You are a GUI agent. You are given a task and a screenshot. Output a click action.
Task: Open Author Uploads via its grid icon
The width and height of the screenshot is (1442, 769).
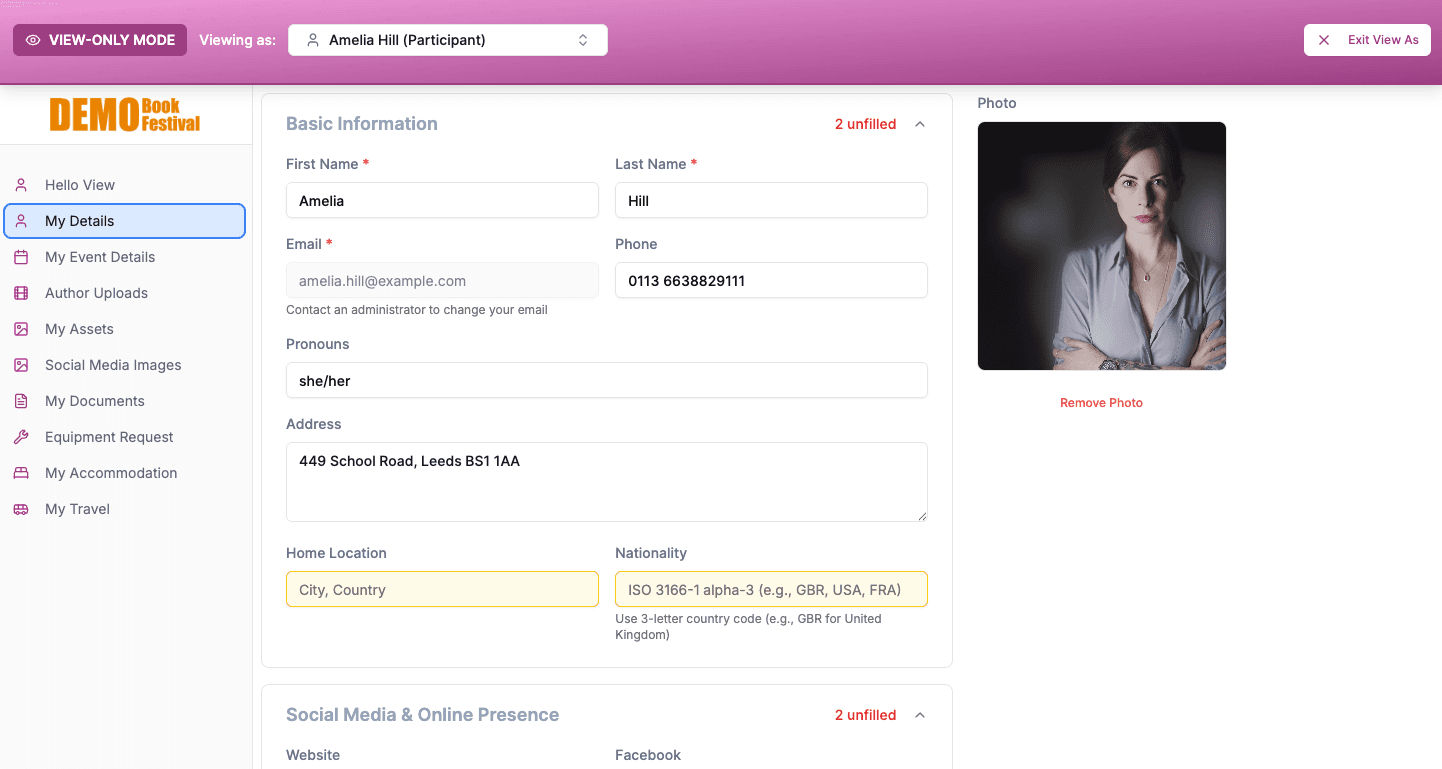click(x=21, y=293)
